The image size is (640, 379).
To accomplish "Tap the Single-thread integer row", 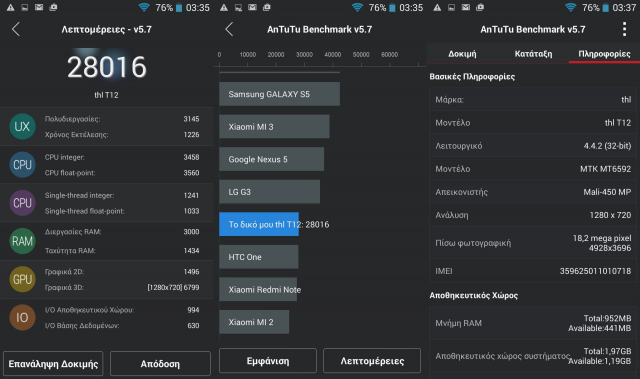I will [x=122, y=195].
